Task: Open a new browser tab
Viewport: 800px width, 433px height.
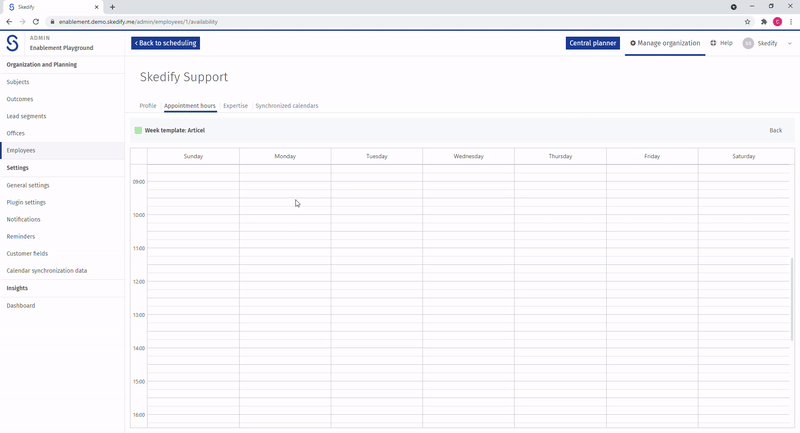Action: tap(112, 7)
